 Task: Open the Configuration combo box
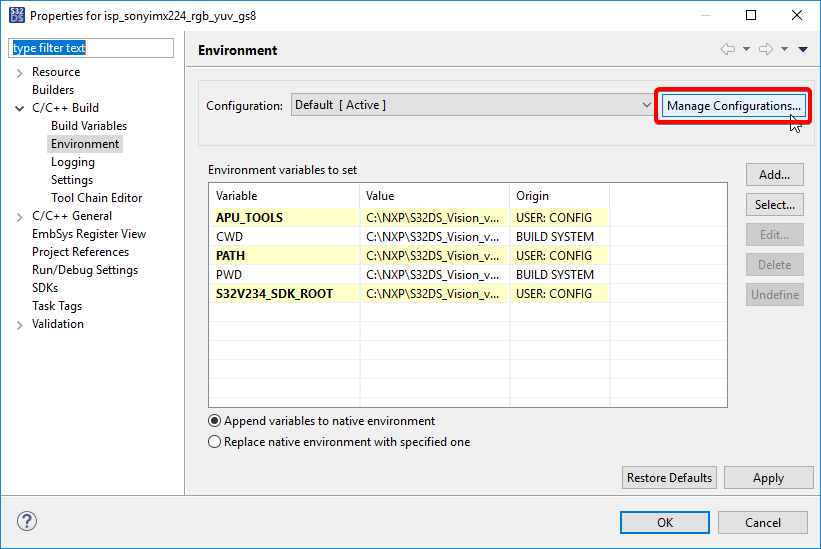472,105
